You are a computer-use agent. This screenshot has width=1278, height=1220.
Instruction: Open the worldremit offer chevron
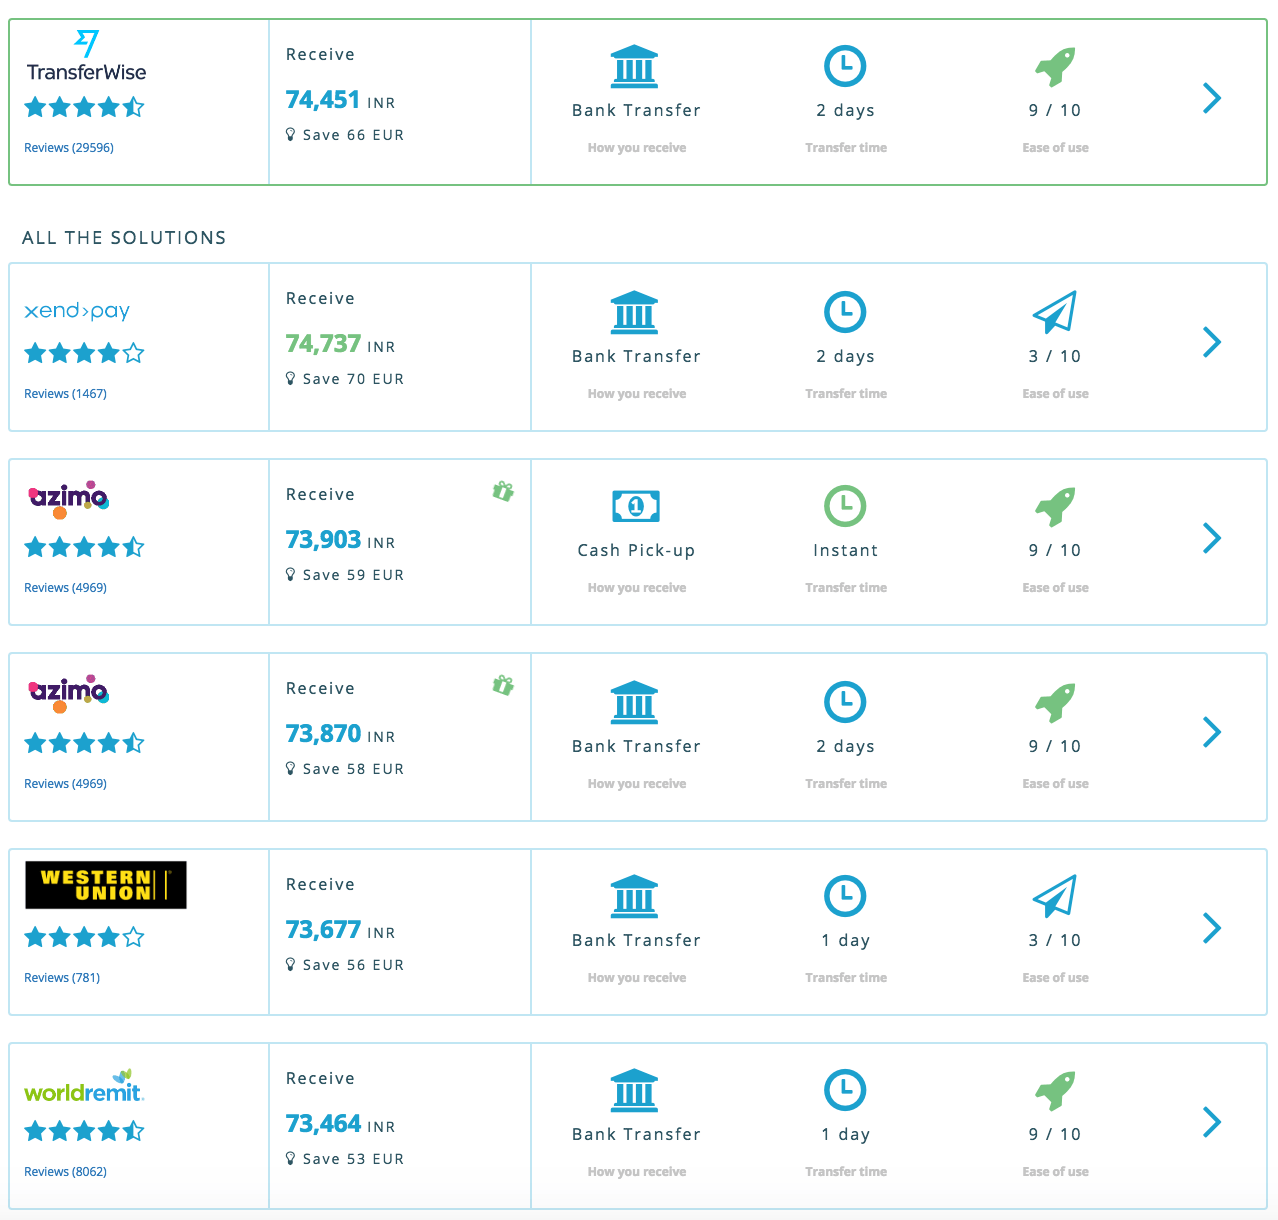pyautogui.click(x=1212, y=1122)
